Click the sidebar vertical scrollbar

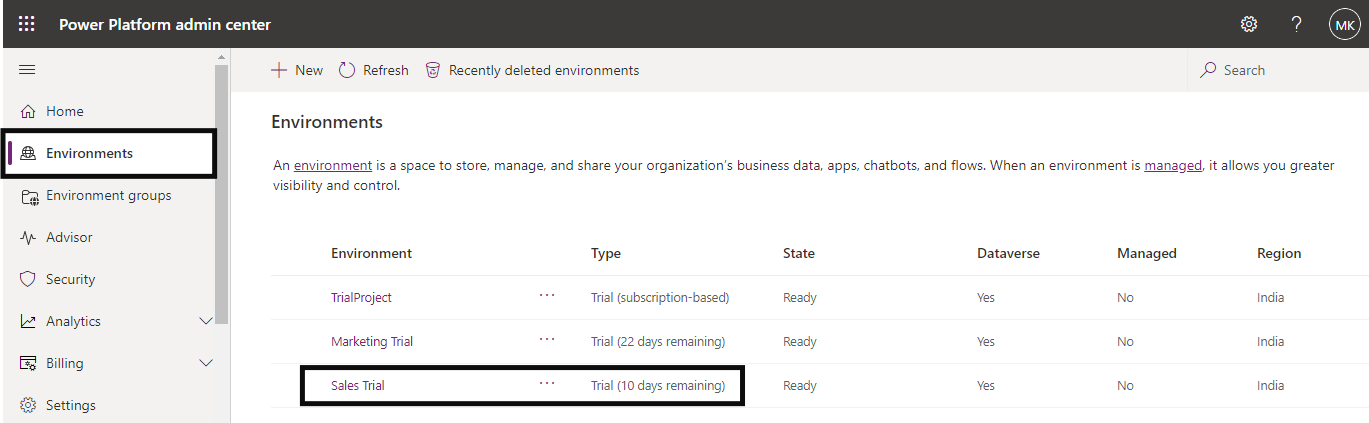222,200
